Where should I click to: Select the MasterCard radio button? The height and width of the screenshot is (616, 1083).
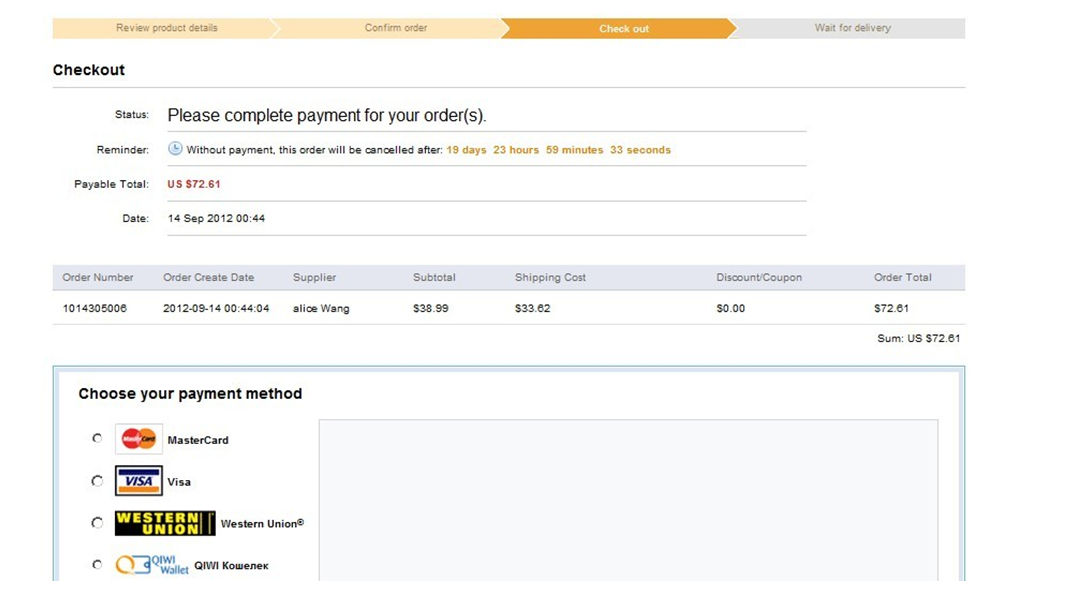click(x=97, y=438)
